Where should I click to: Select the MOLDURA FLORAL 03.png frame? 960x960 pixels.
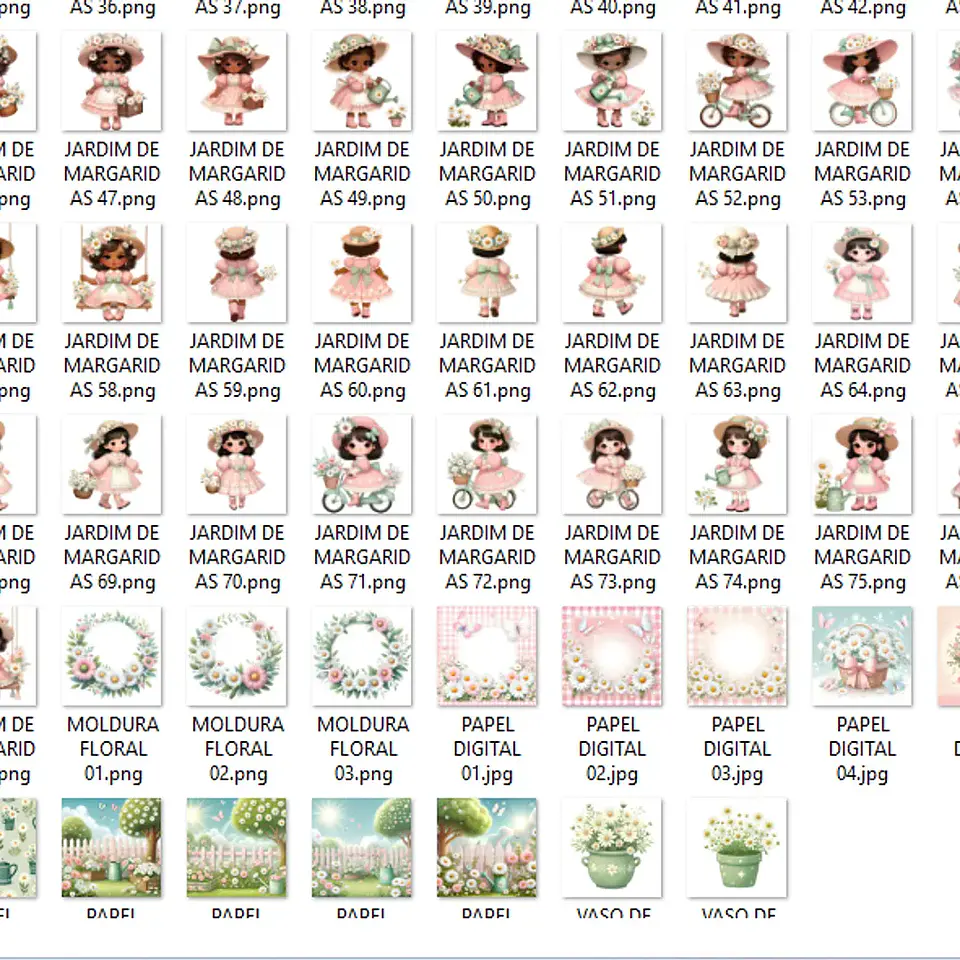(x=362, y=656)
